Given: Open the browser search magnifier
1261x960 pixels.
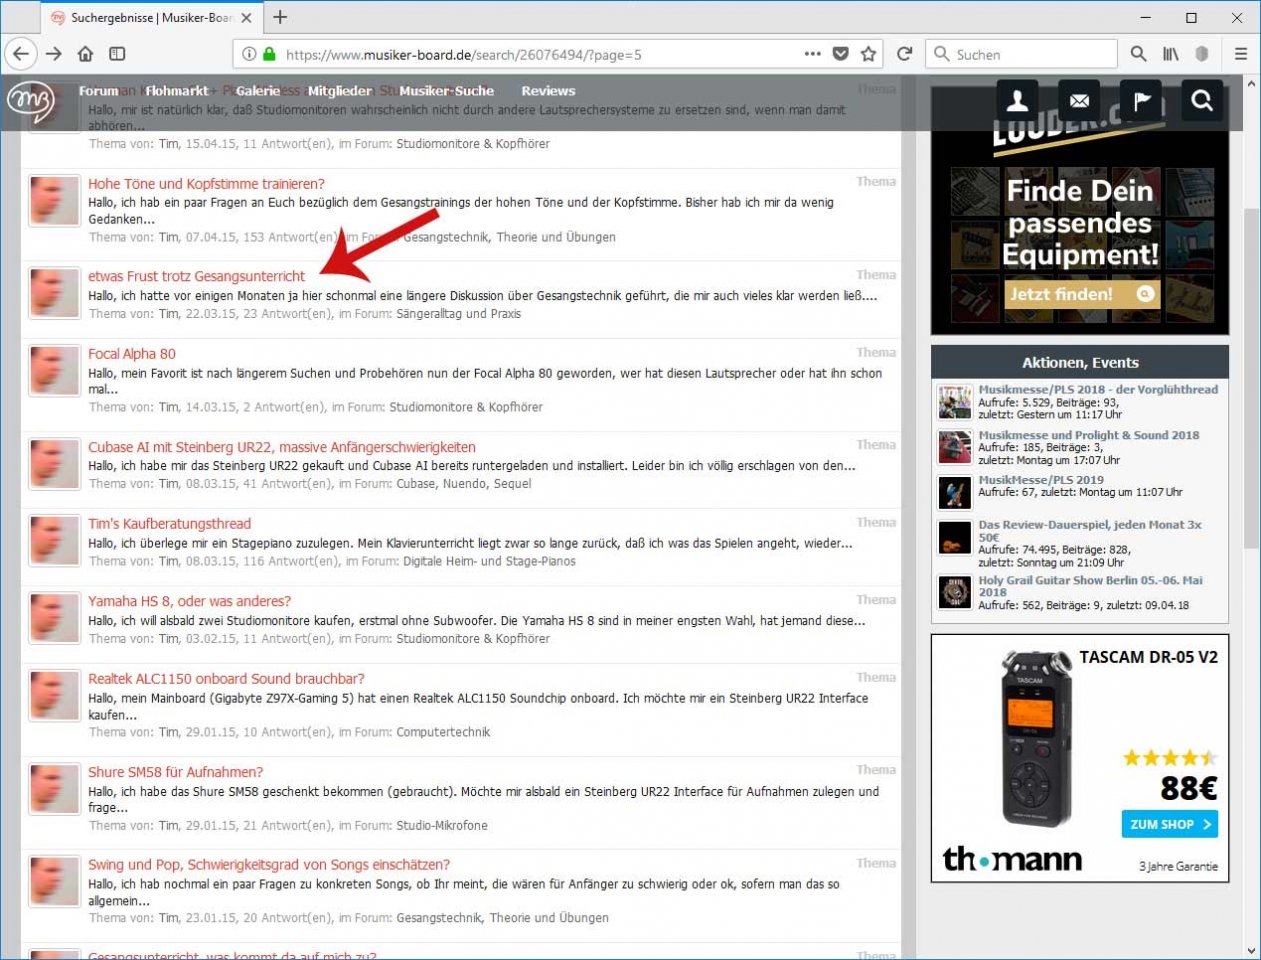Looking at the screenshot, I should pos(1138,54).
